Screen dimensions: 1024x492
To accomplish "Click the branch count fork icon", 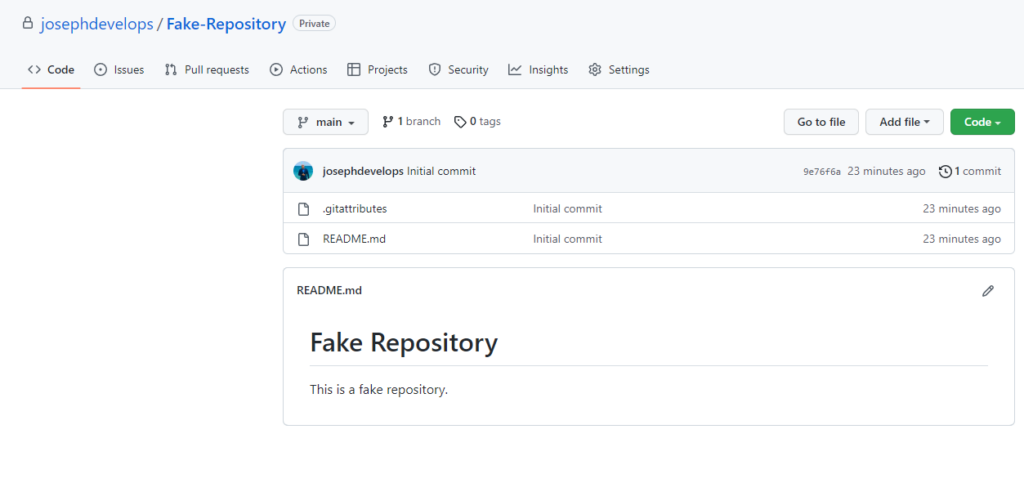I will [x=388, y=122].
